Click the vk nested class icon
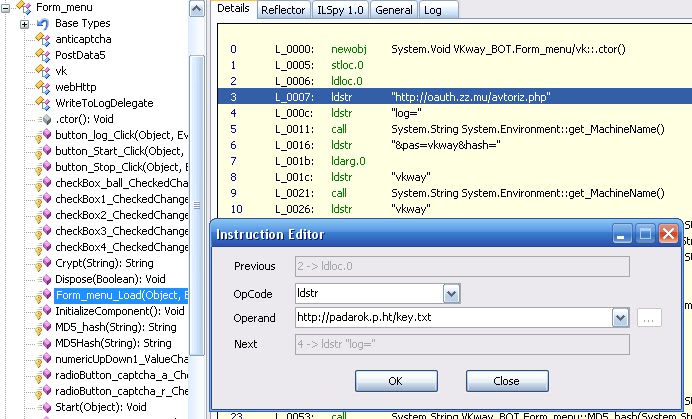This screenshot has height=419, width=692. click(x=43, y=71)
